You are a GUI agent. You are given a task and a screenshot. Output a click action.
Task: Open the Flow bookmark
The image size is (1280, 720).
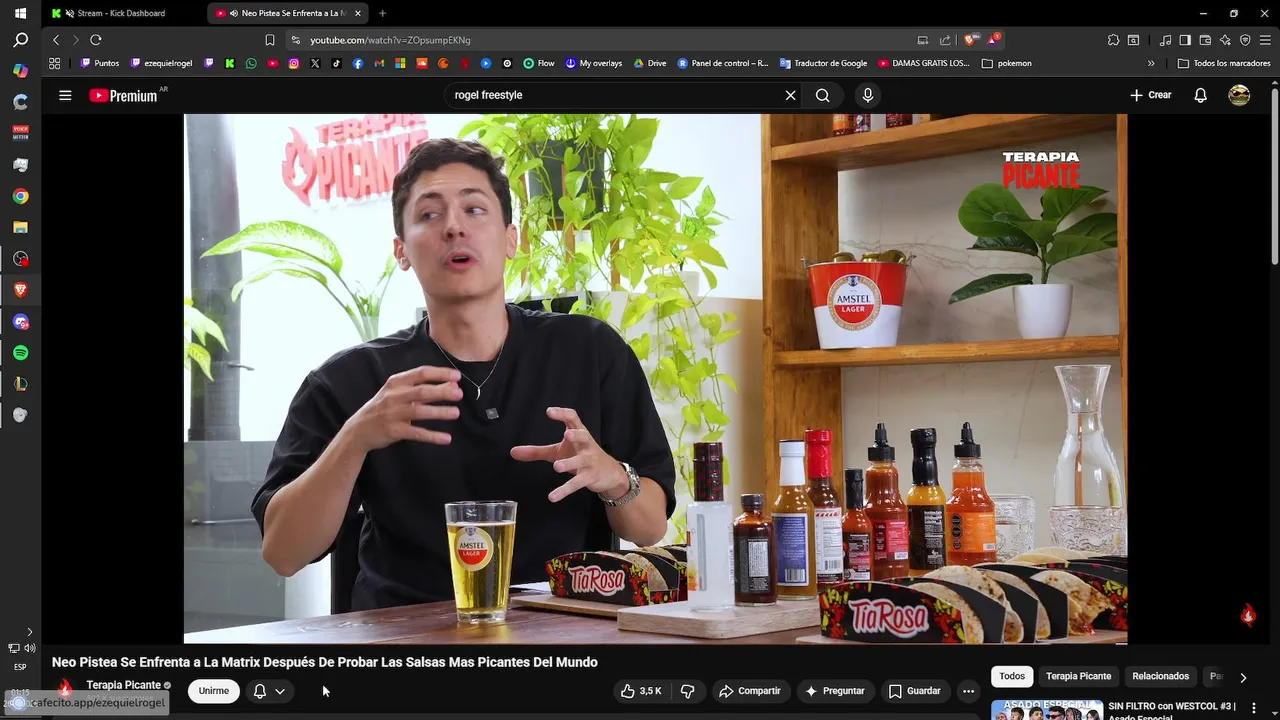(538, 63)
